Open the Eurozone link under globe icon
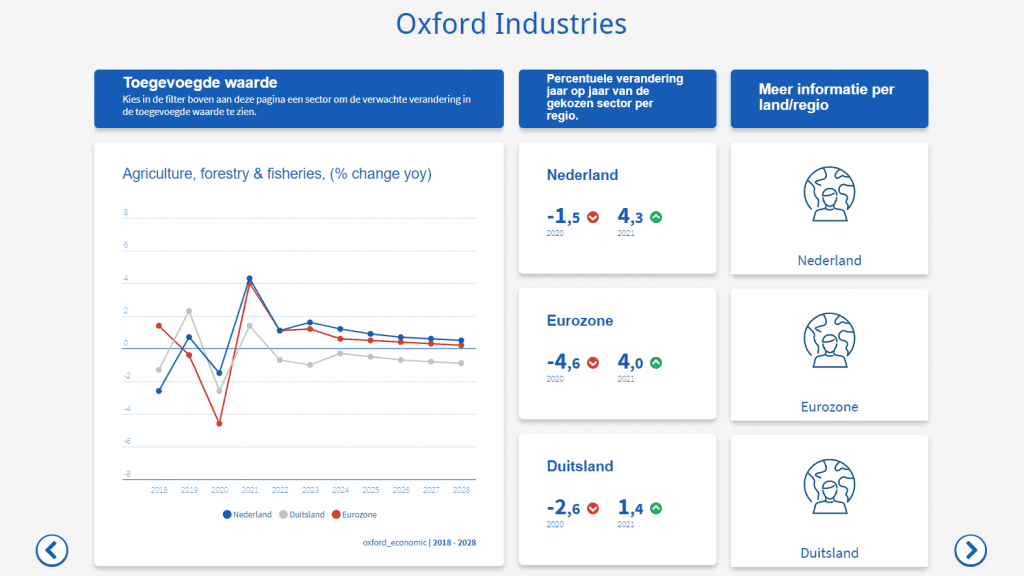Image resolution: width=1024 pixels, height=576 pixels. pos(829,407)
